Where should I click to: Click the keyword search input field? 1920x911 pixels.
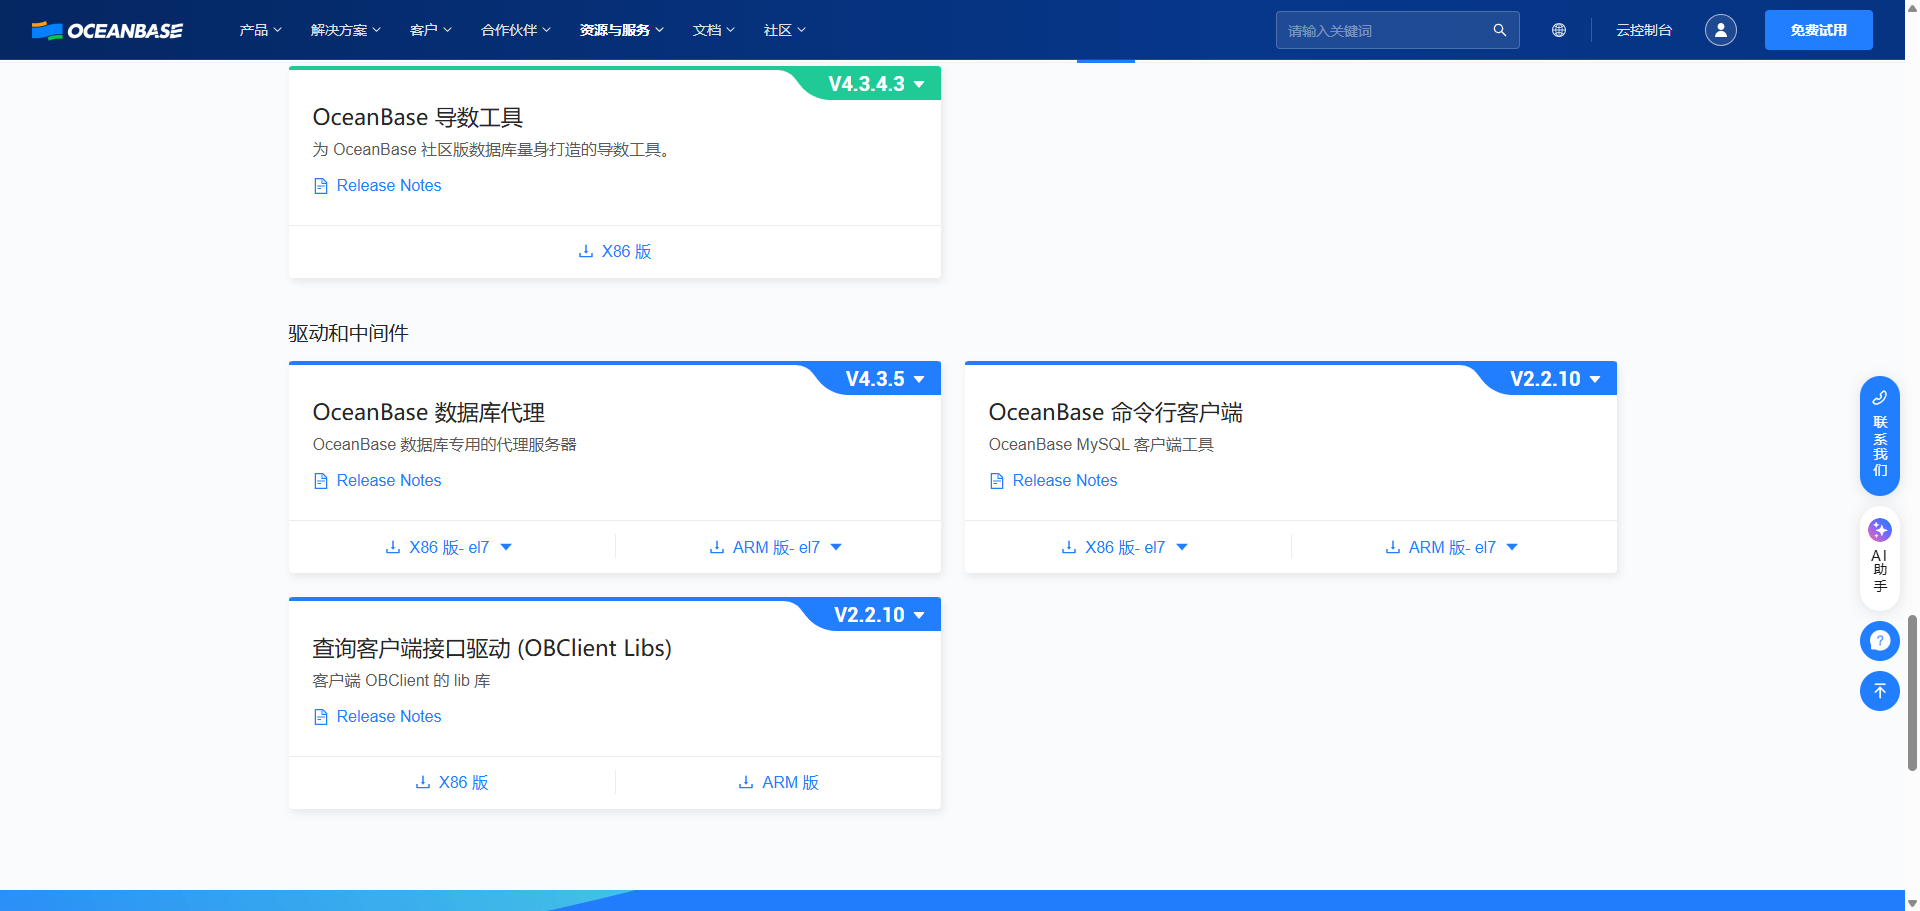point(1383,30)
